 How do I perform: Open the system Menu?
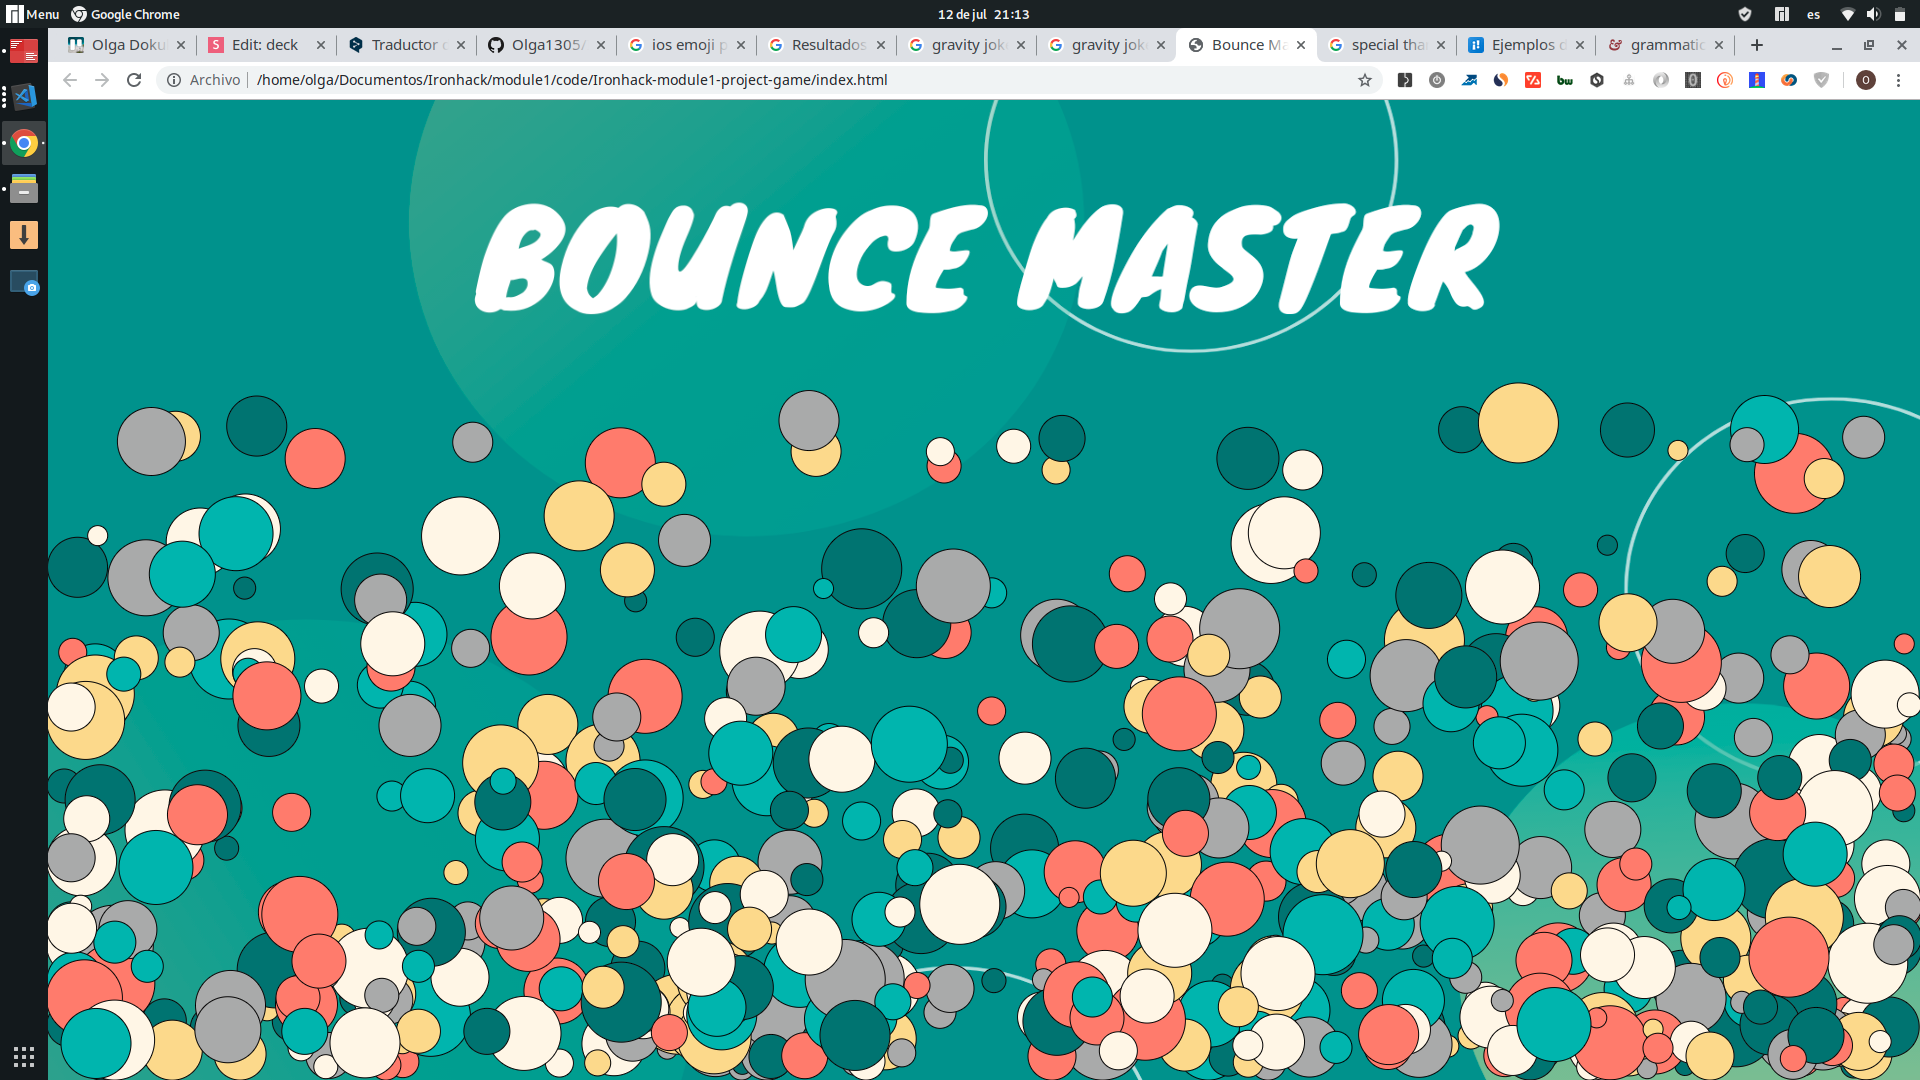tap(33, 14)
